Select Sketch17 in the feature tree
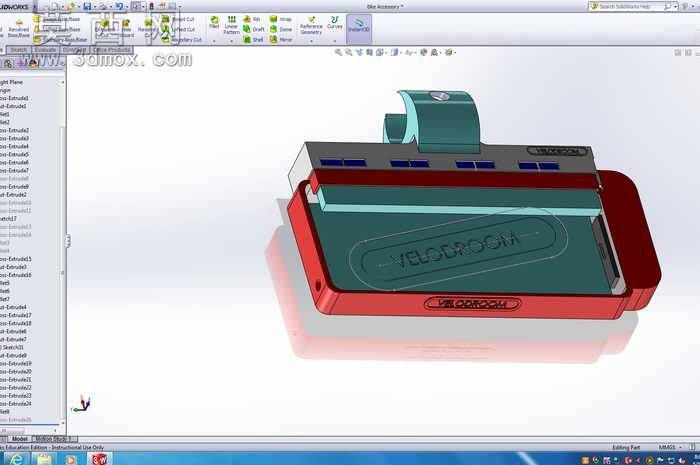This screenshot has height=465, width=700. coord(8,219)
